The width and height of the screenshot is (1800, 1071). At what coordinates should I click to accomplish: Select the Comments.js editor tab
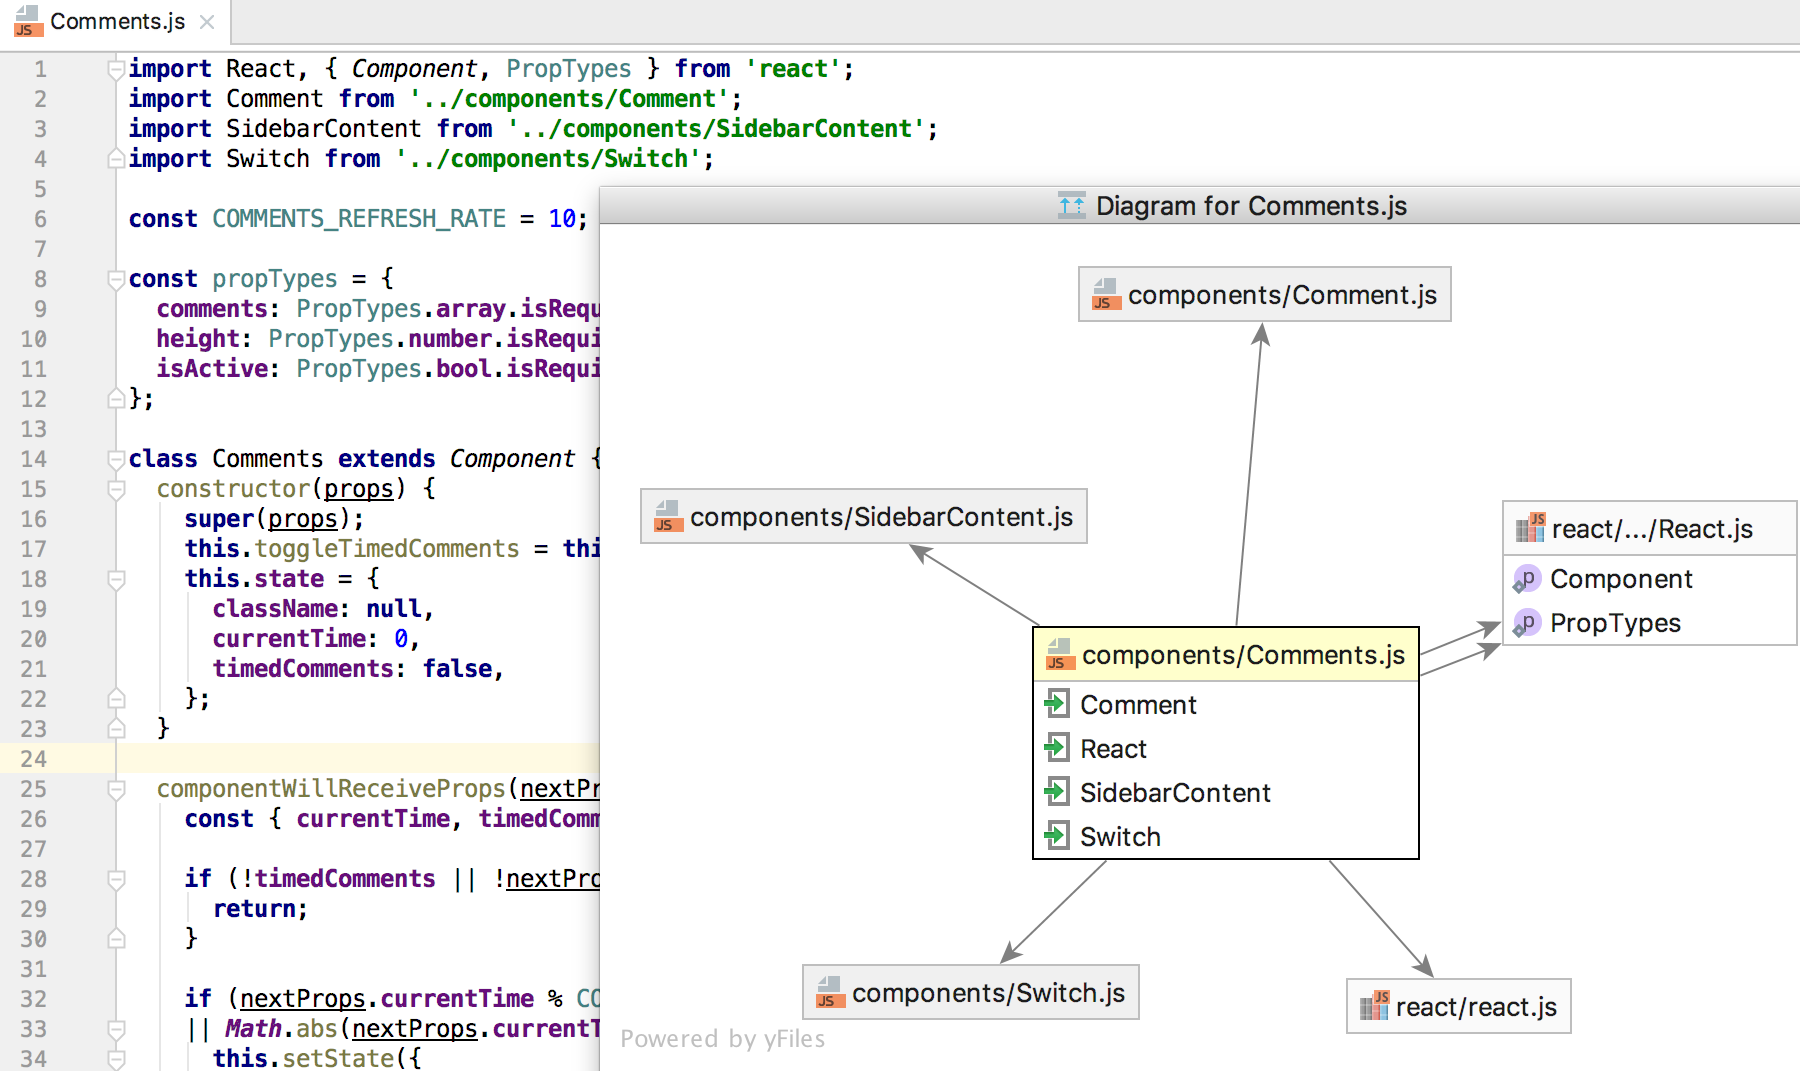(115, 21)
